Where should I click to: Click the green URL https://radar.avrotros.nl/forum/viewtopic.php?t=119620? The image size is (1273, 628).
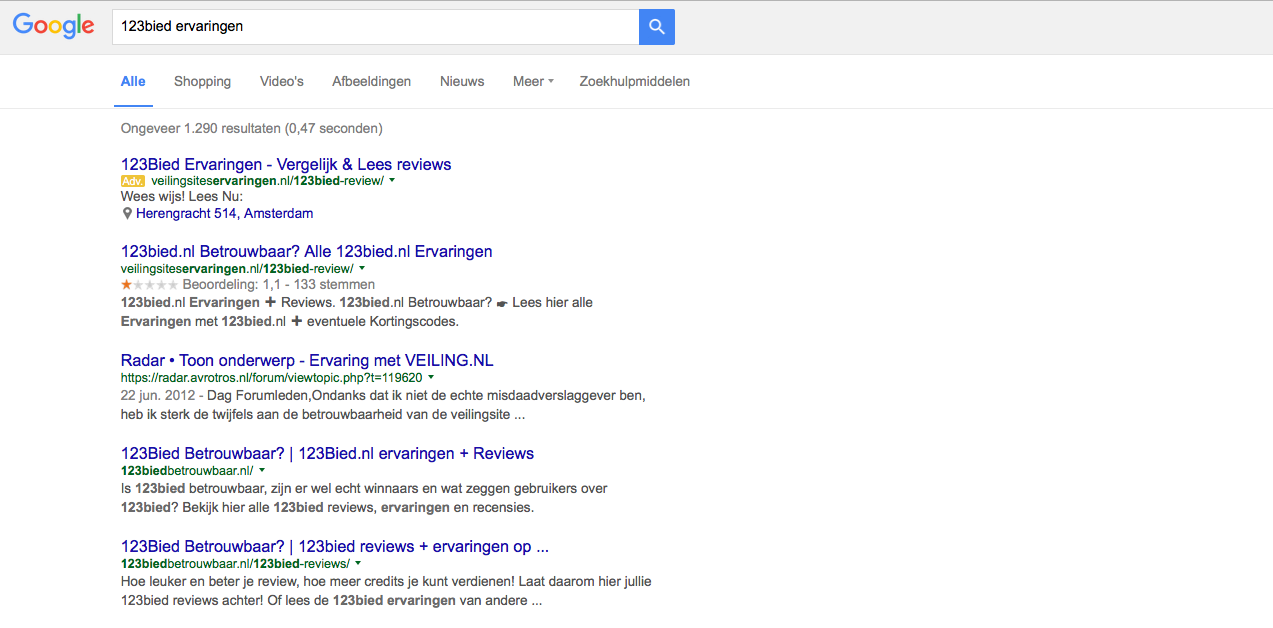click(271, 378)
